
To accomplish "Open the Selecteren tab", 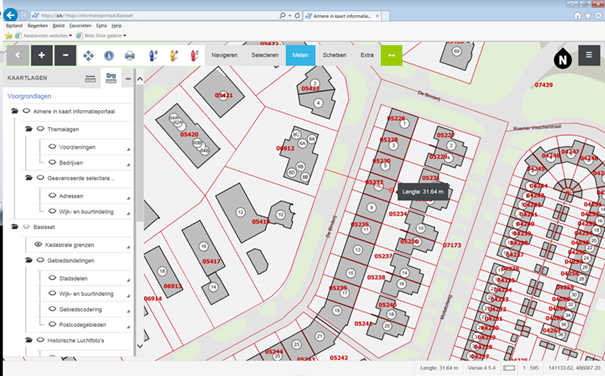I will pyautogui.click(x=265, y=55).
